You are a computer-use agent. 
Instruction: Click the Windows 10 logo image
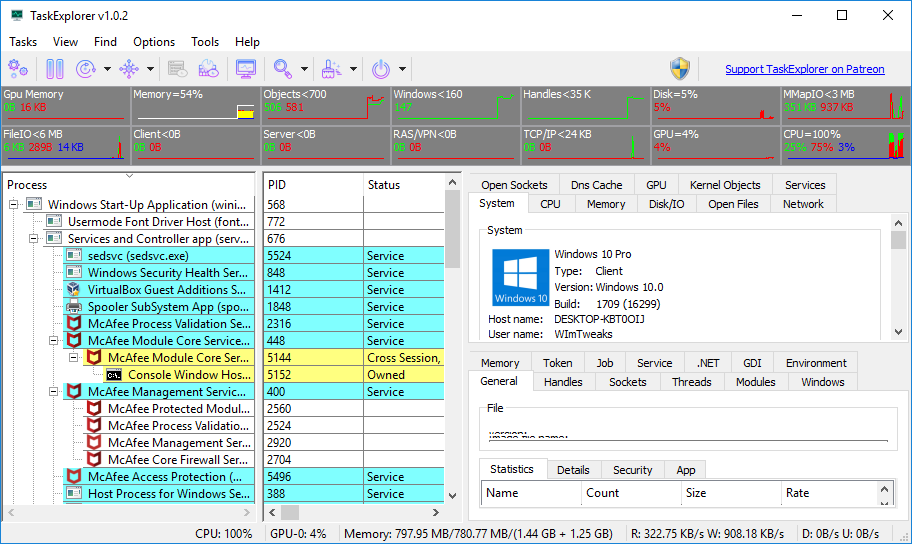521,278
